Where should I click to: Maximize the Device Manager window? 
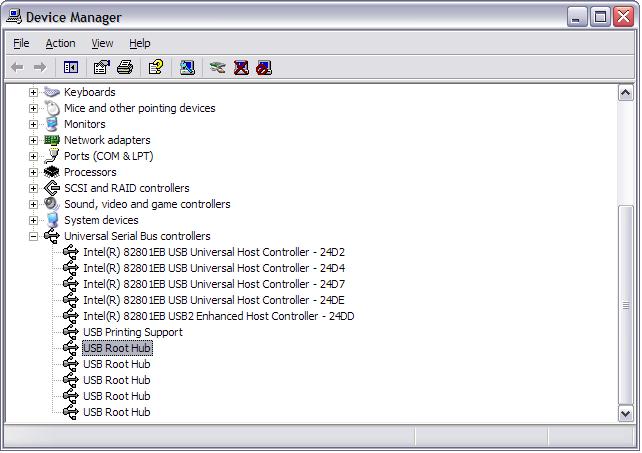pos(600,17)
